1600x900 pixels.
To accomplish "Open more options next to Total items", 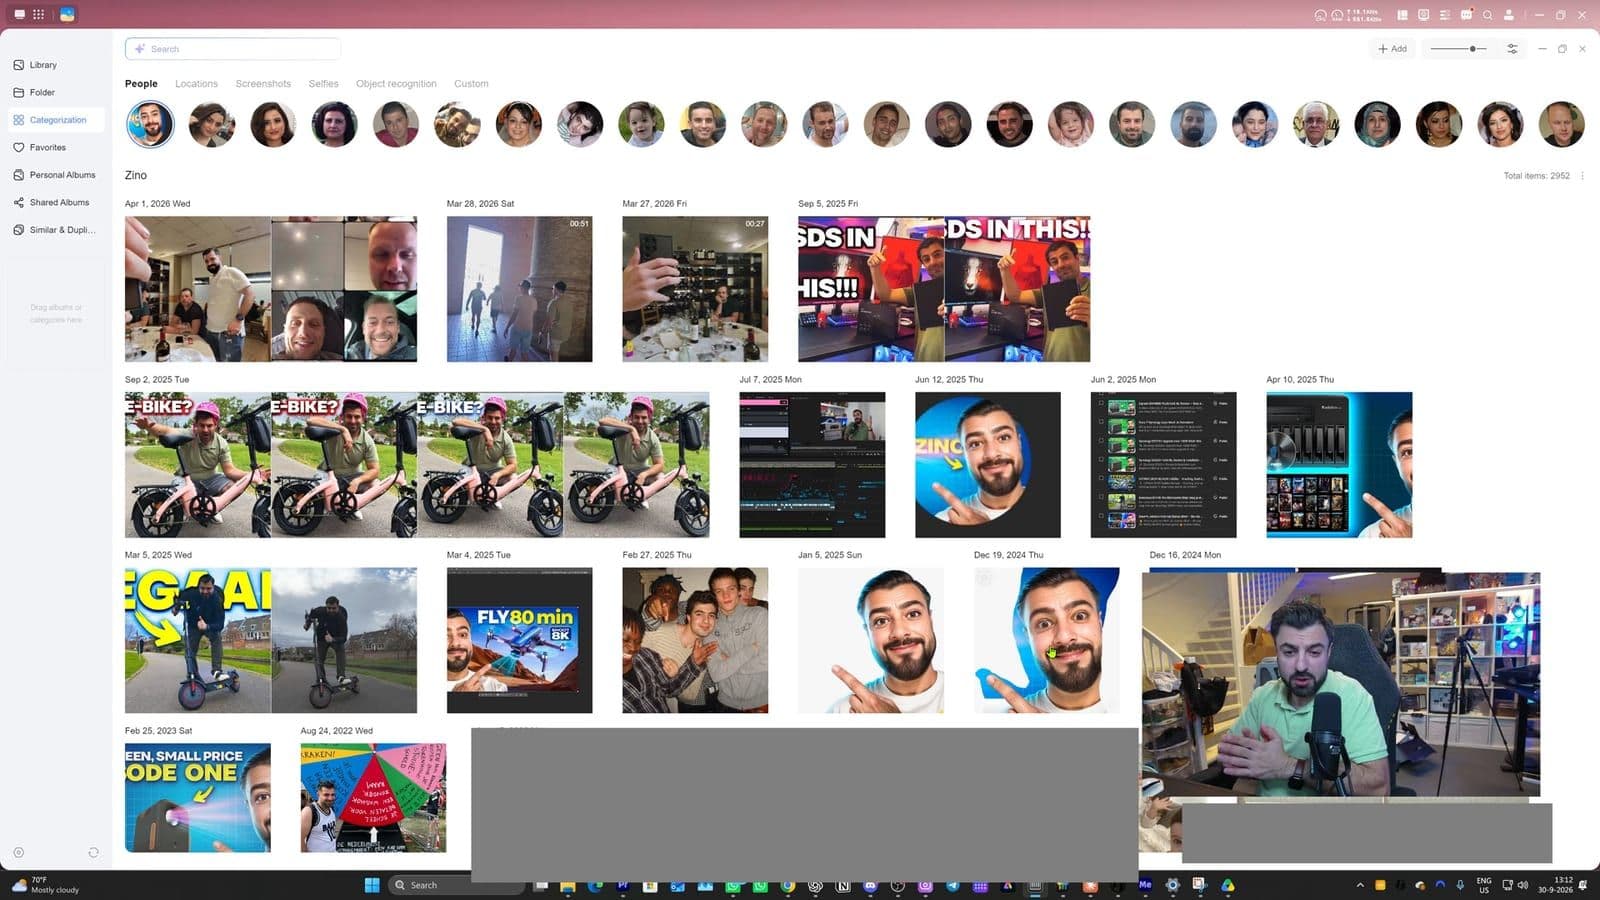I will [x=1582, y=176].
